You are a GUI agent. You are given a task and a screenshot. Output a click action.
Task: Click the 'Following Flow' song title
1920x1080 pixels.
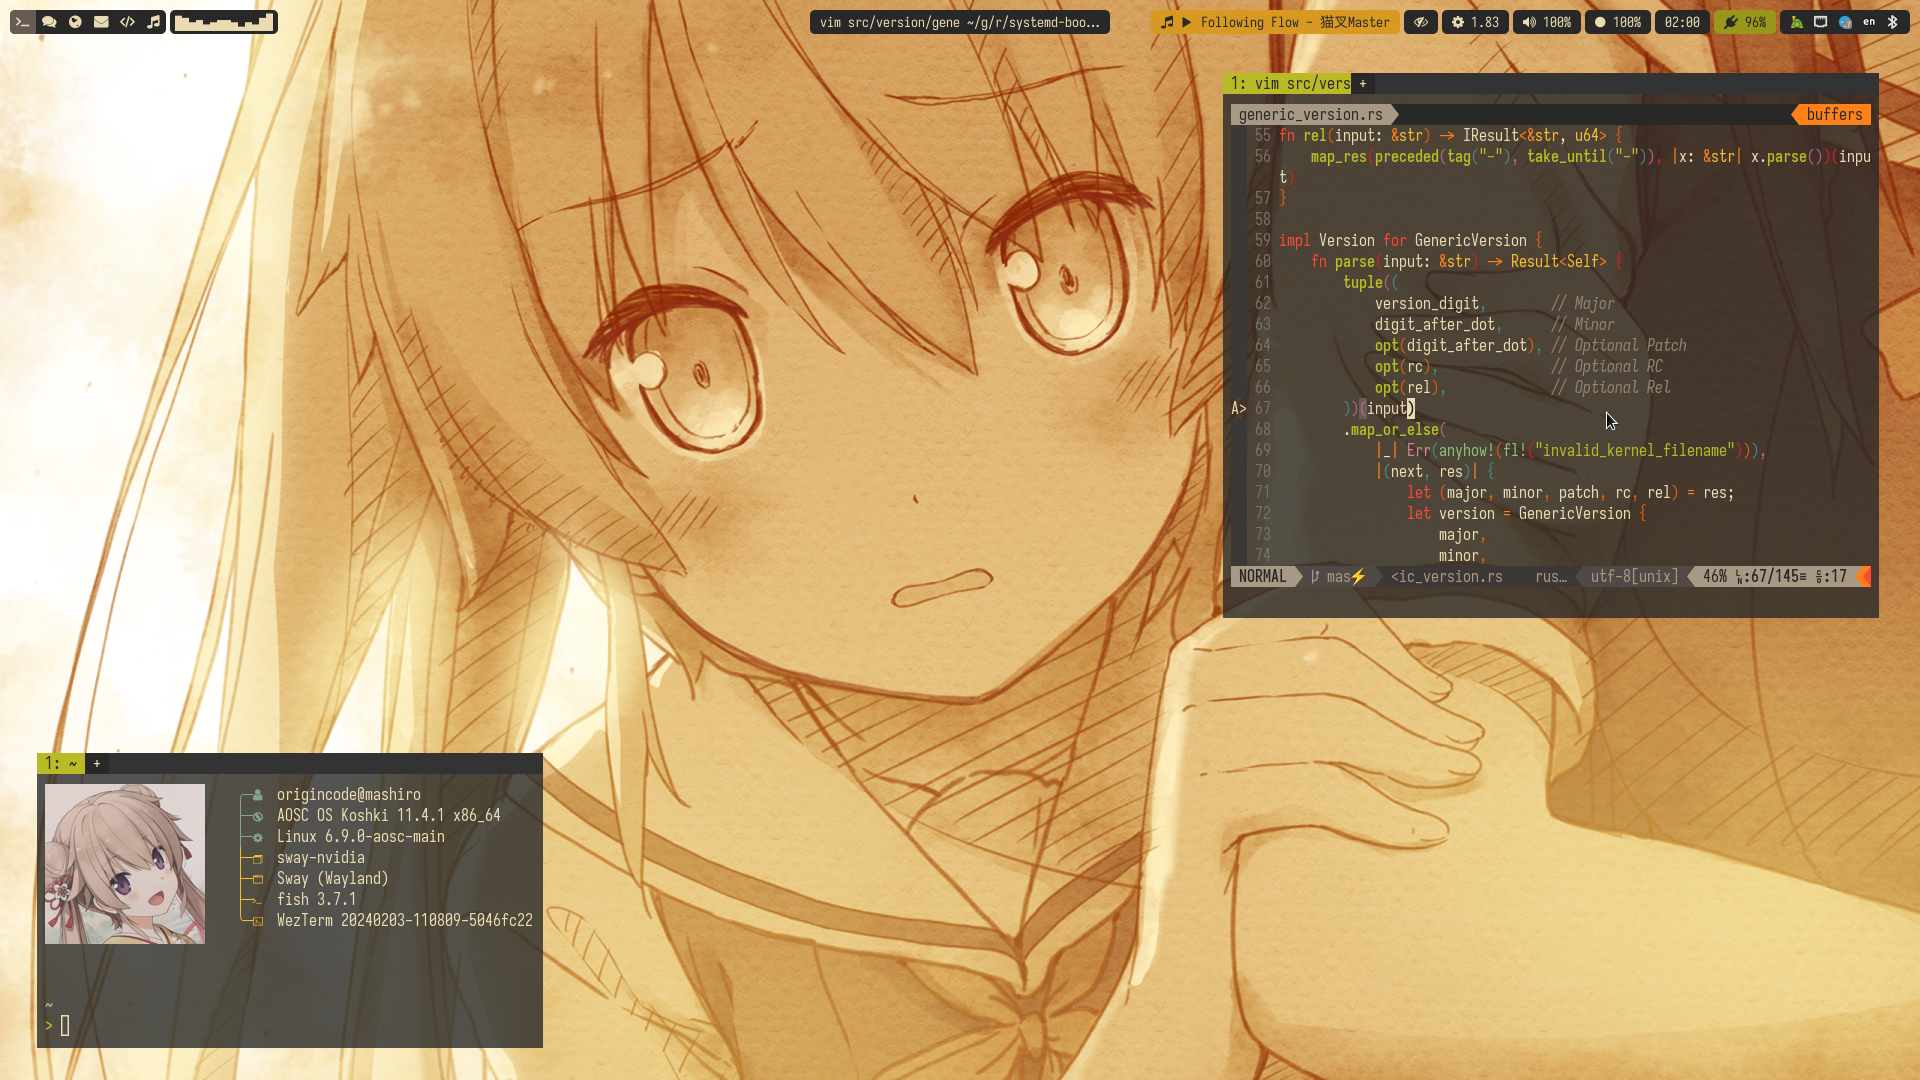coord(1249,22)
